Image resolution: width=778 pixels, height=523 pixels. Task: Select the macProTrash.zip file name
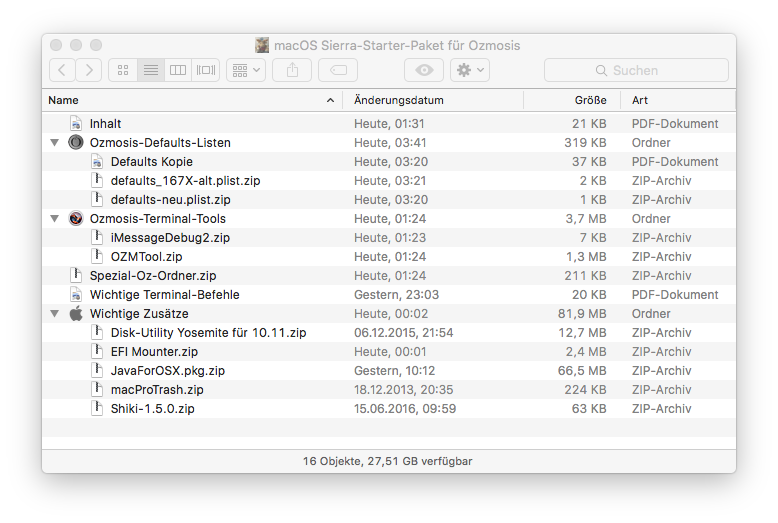click(157, 390)
